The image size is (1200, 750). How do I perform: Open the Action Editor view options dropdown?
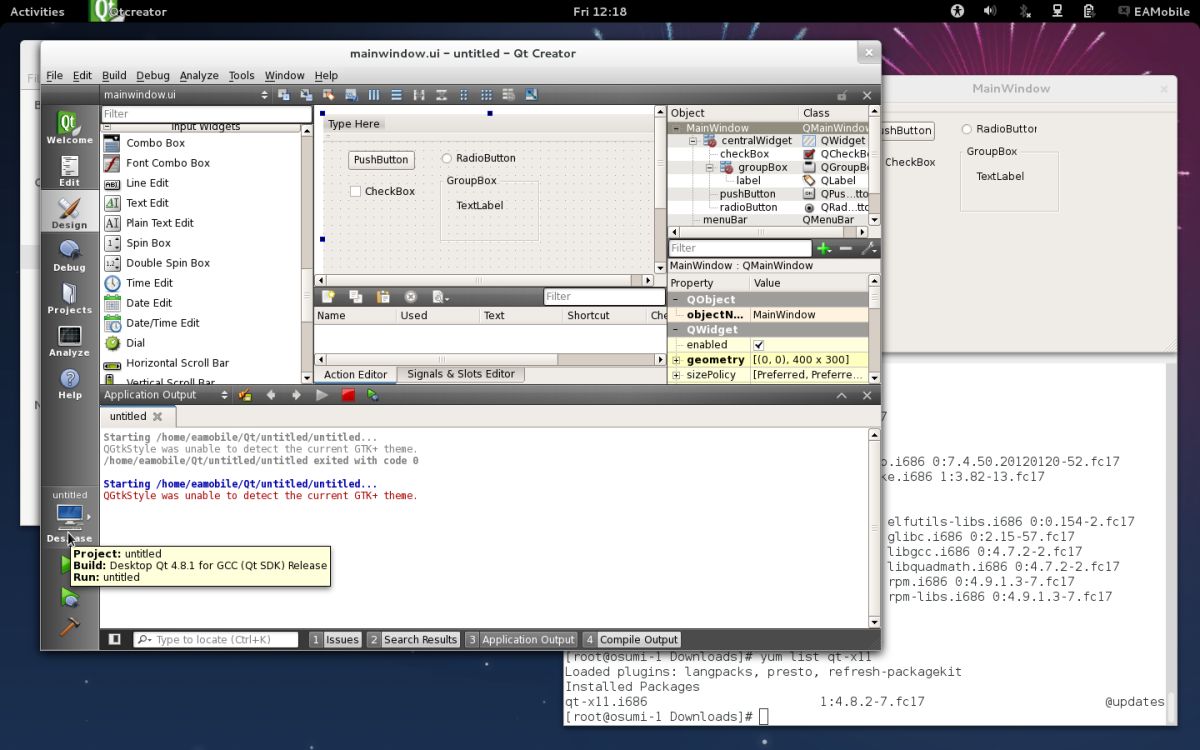point(440,297)
